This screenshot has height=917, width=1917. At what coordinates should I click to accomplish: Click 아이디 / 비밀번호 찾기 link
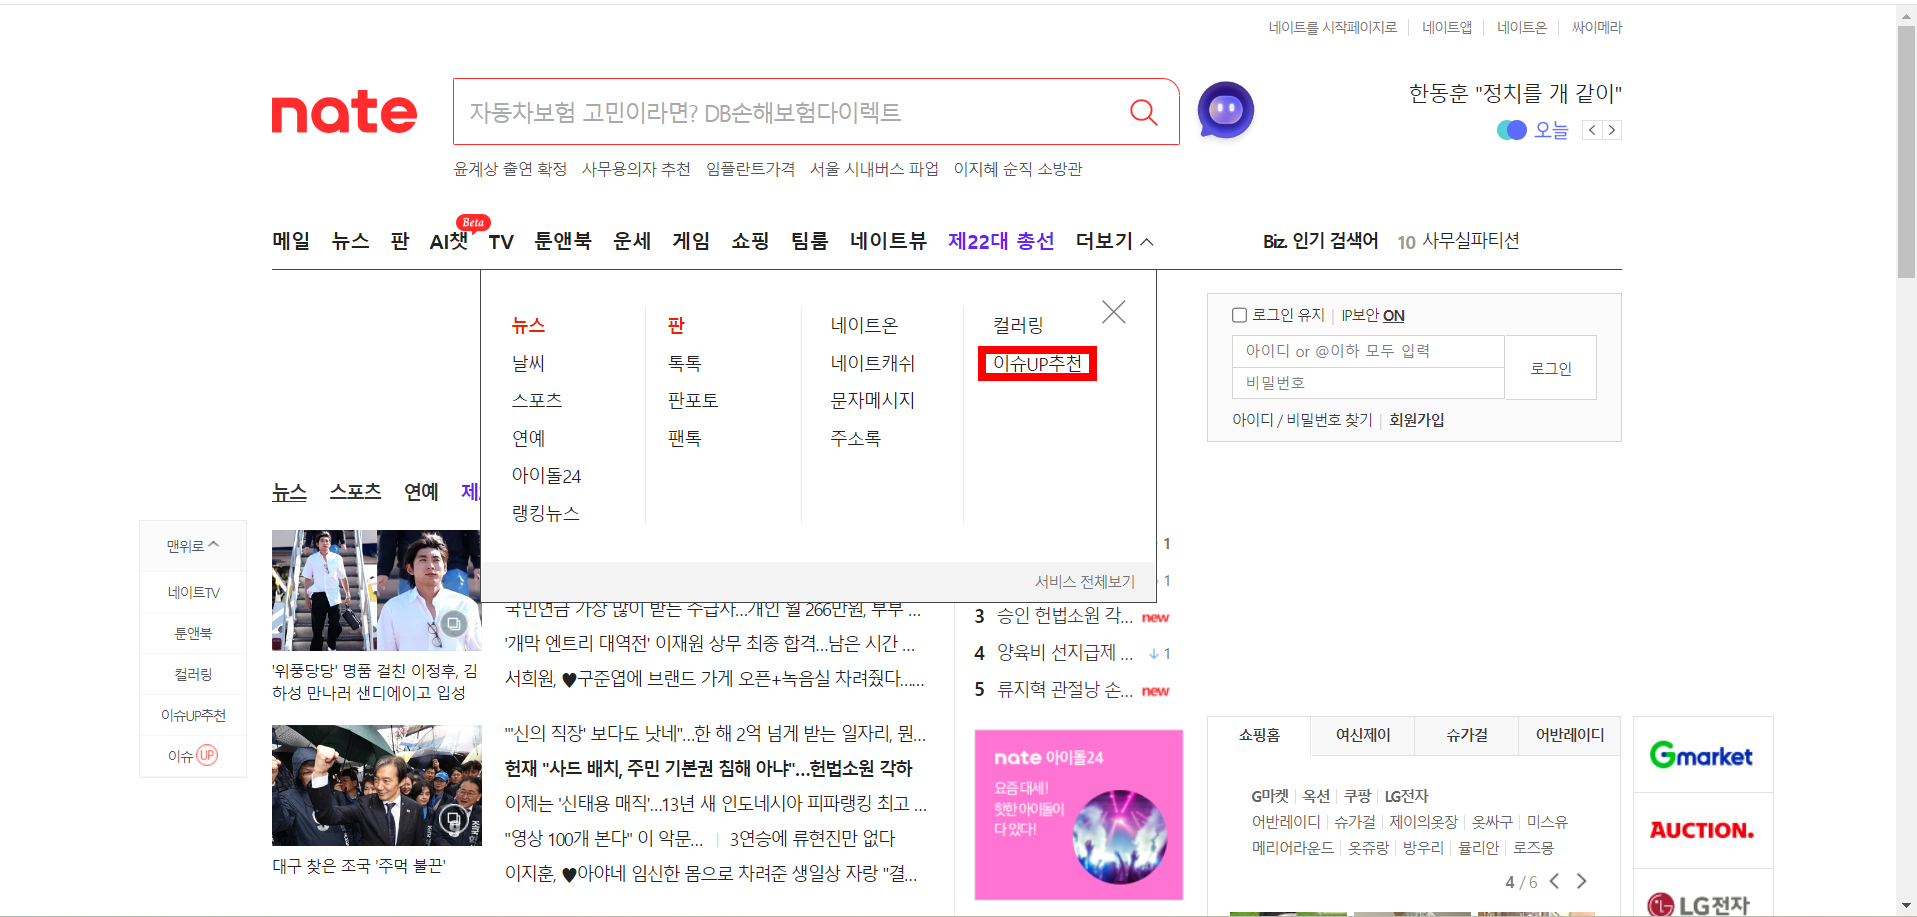[1302, 420]
